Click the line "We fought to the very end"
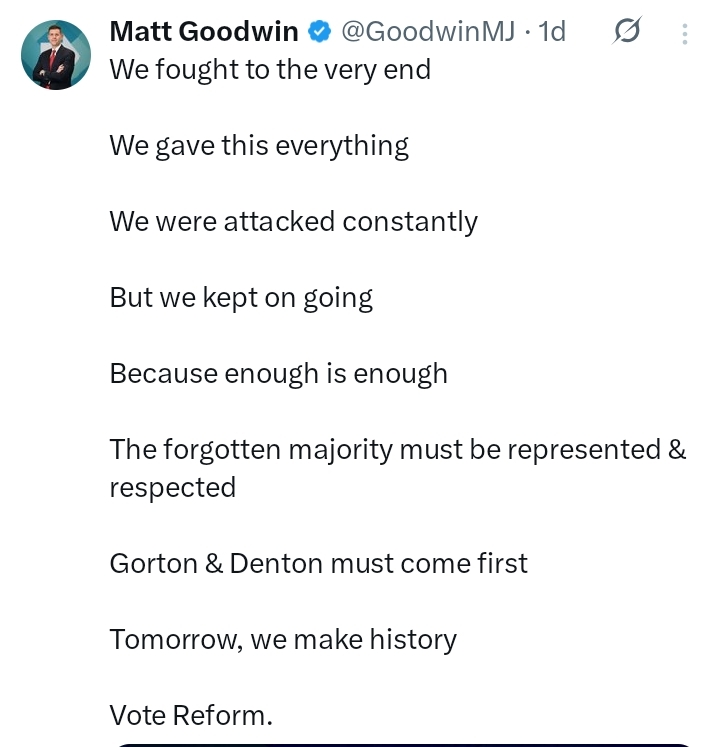The height and width of the screenshot is (747, 720). pyautogui.click(x=270, y=70)
